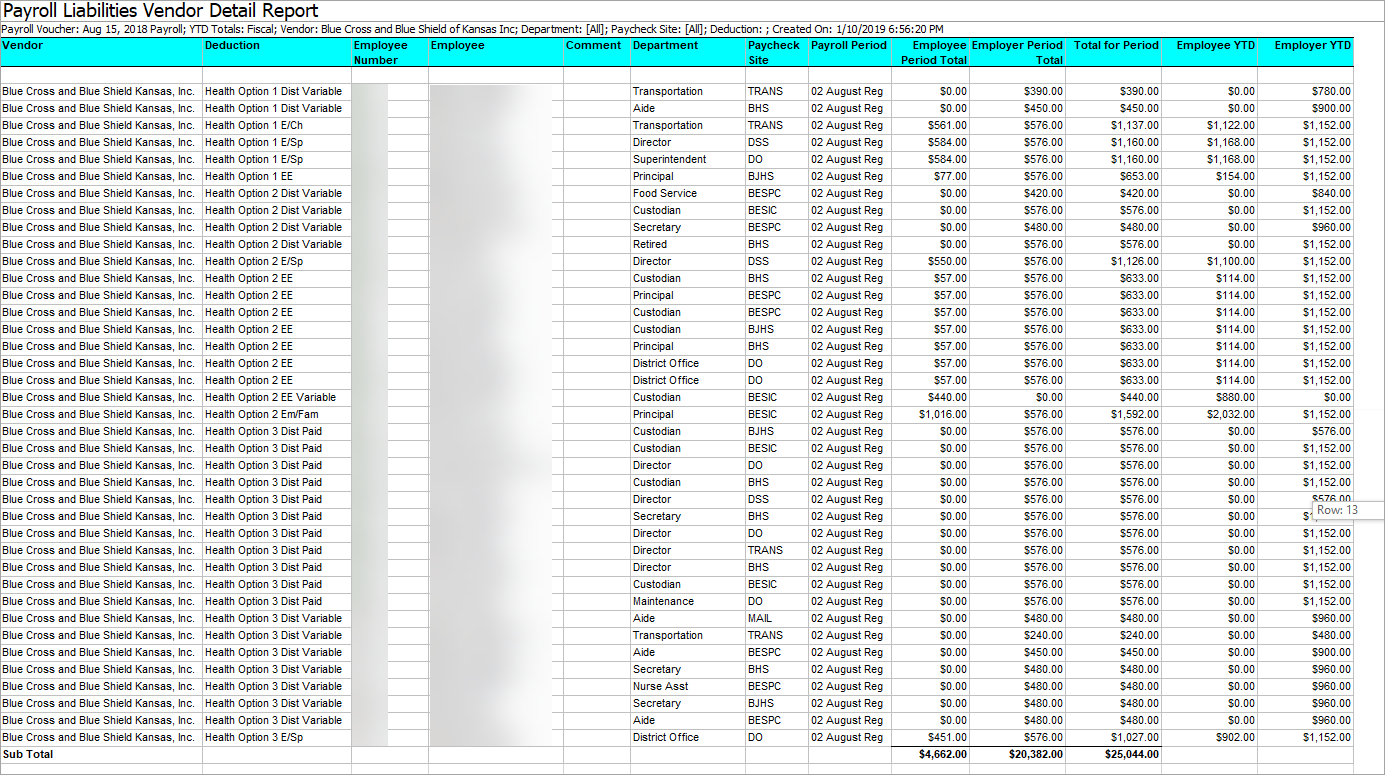Click the Nurse Asst department cell

(x=661, y=687)
